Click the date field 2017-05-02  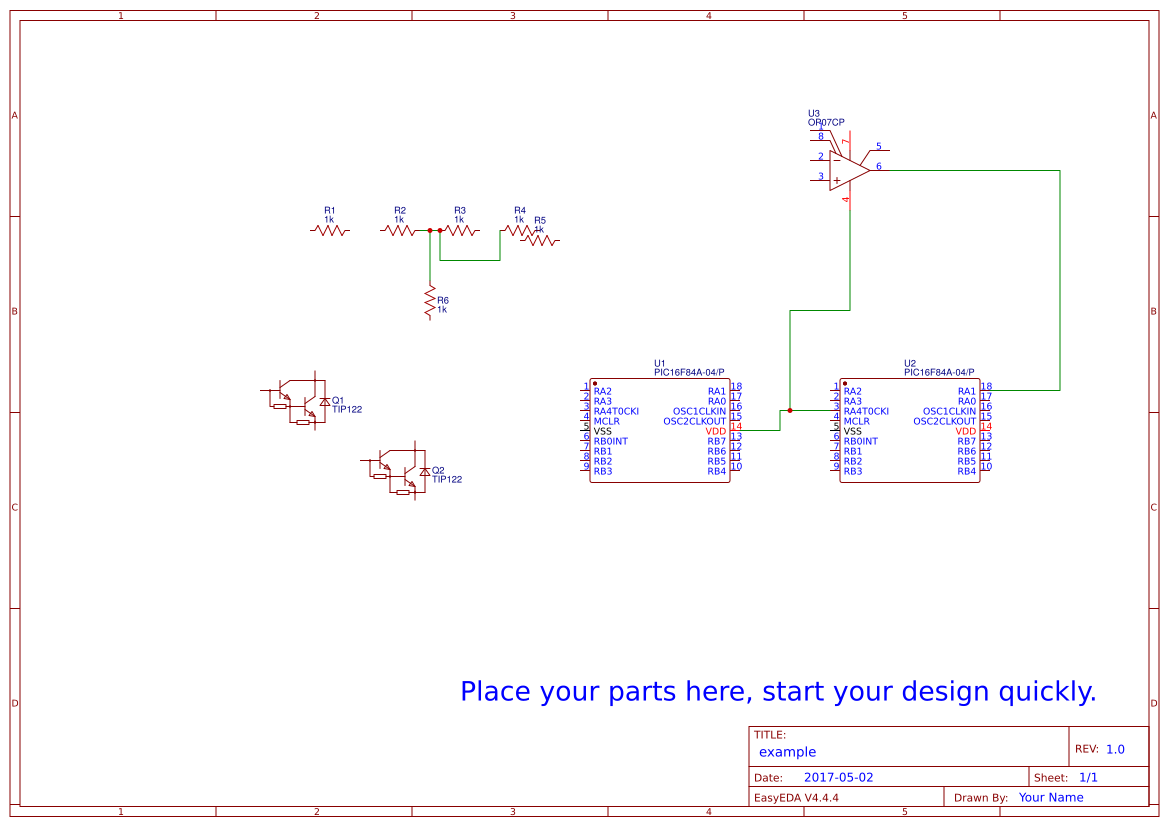pos(838,778)
